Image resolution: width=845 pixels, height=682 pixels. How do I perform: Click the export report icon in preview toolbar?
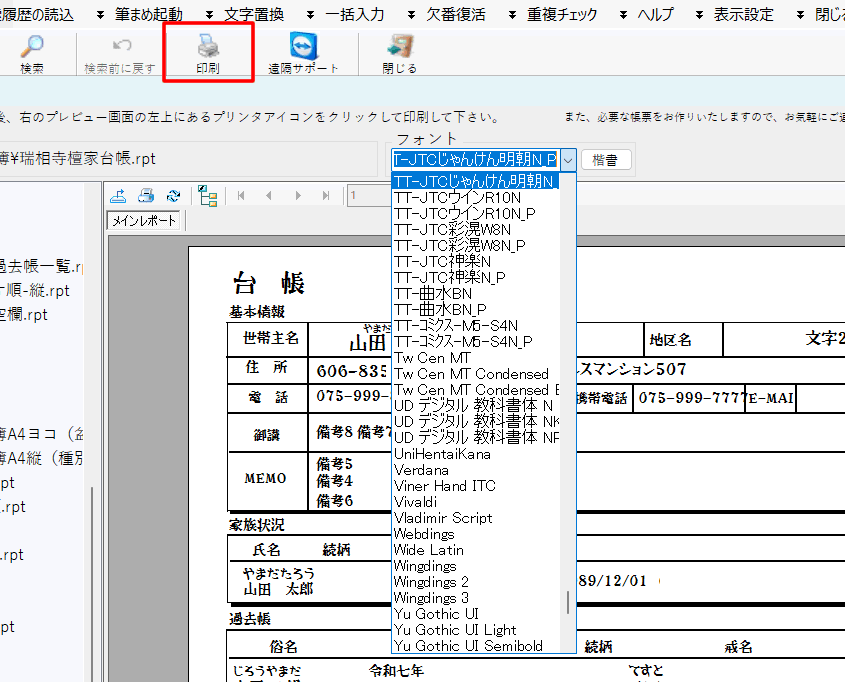click(119, 195)
